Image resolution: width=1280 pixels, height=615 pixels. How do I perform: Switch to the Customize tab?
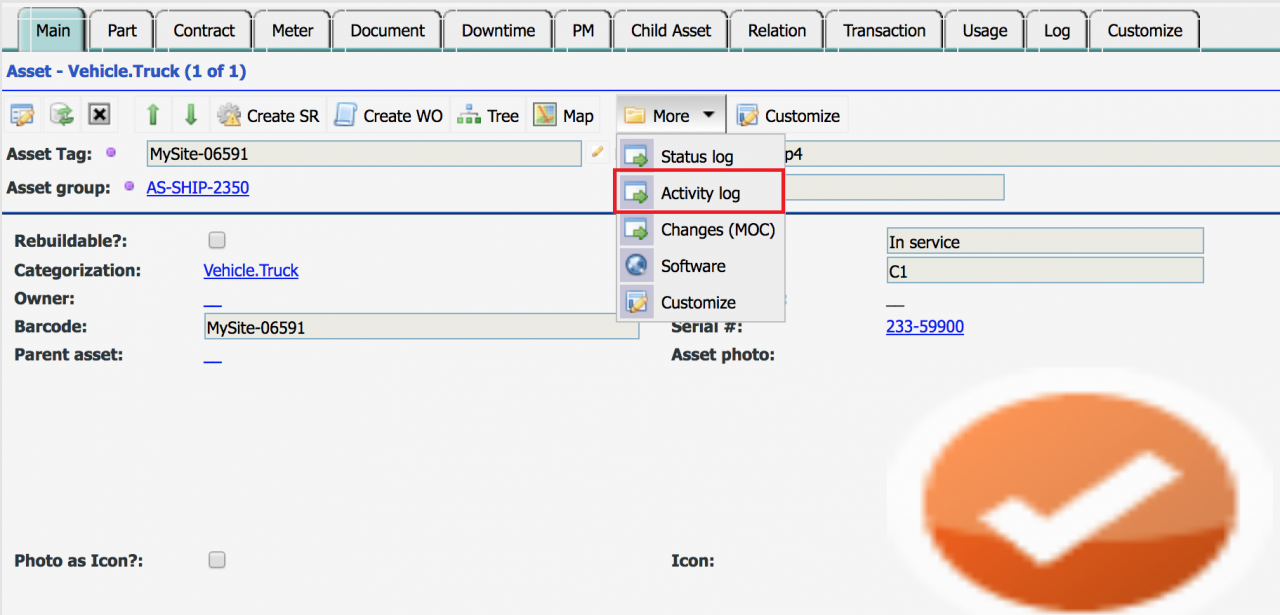(1145, 30)
